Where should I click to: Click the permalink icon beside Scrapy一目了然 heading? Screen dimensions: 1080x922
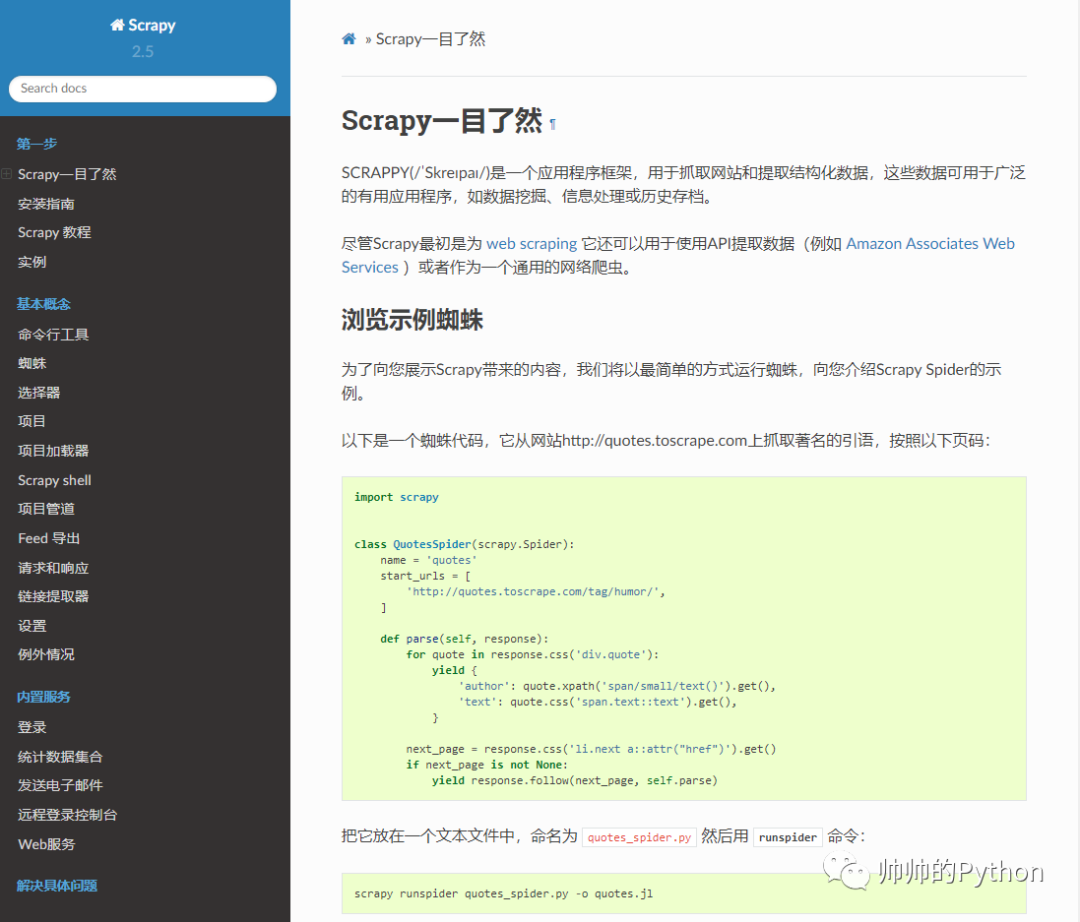(552, 125)
